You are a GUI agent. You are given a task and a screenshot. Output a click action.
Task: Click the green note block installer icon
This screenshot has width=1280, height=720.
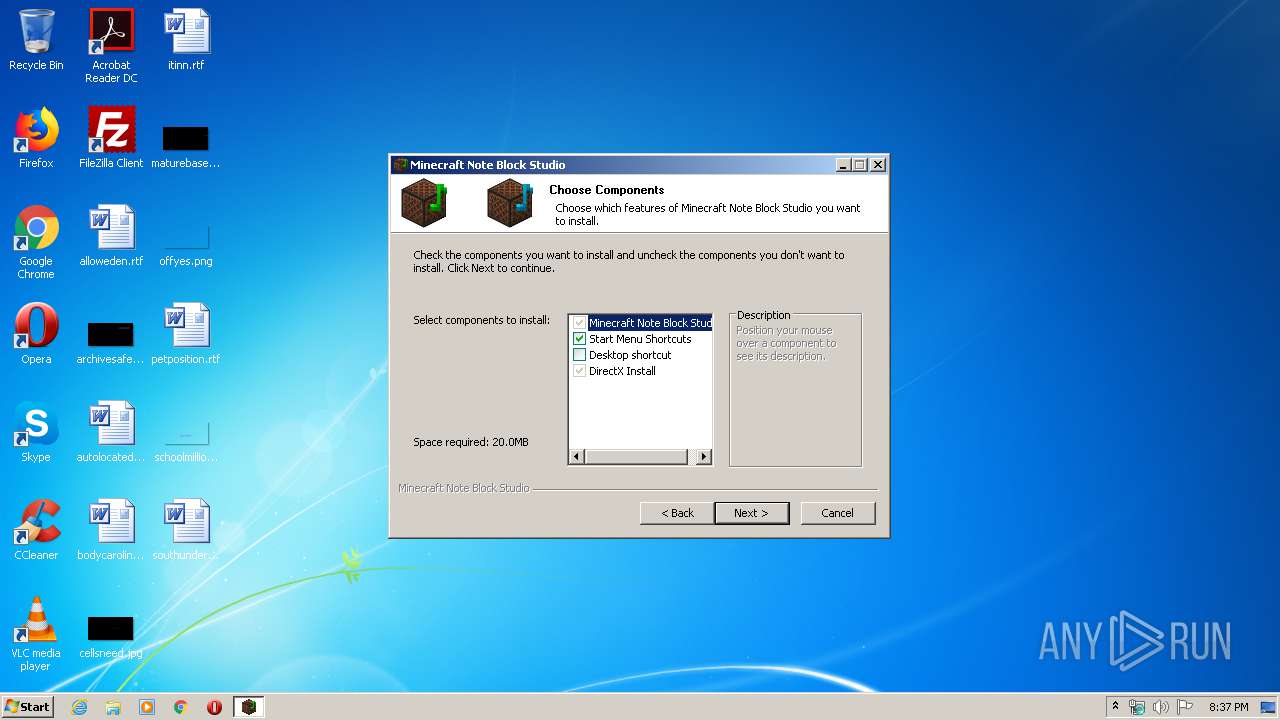click(x=424, y=202)
